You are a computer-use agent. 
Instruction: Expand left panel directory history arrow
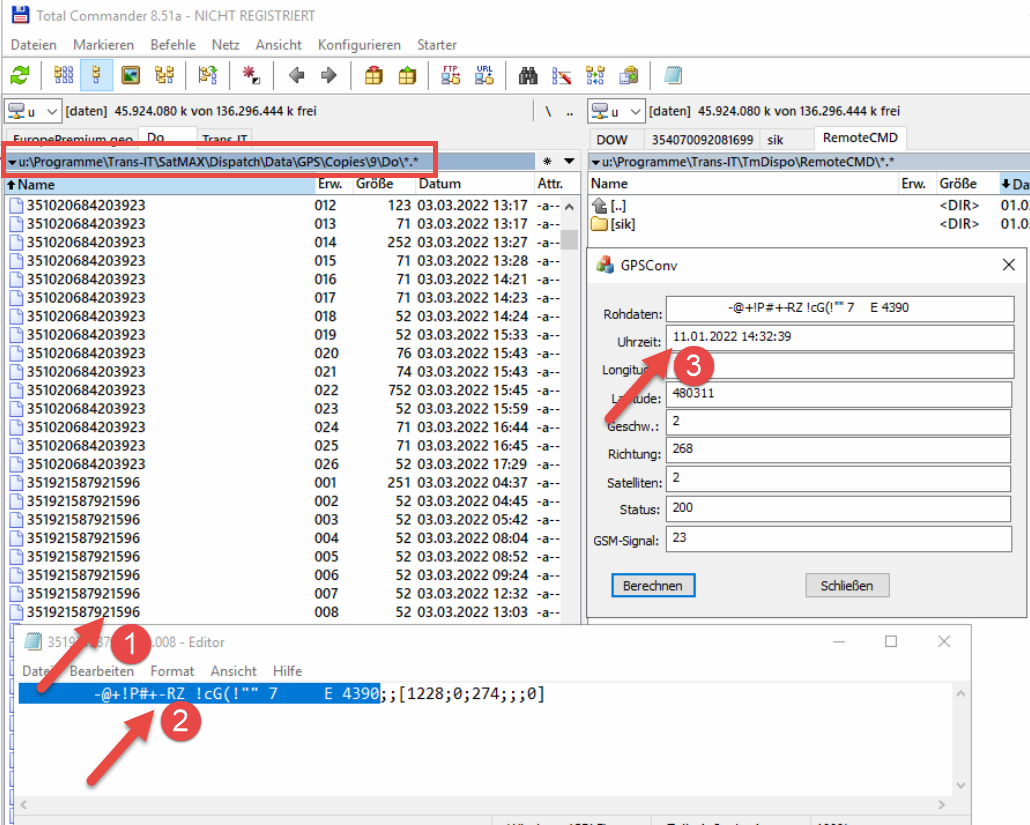569,161
